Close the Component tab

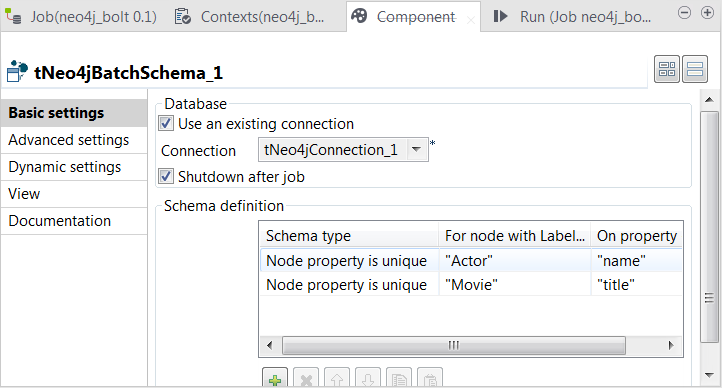point(471,20)
